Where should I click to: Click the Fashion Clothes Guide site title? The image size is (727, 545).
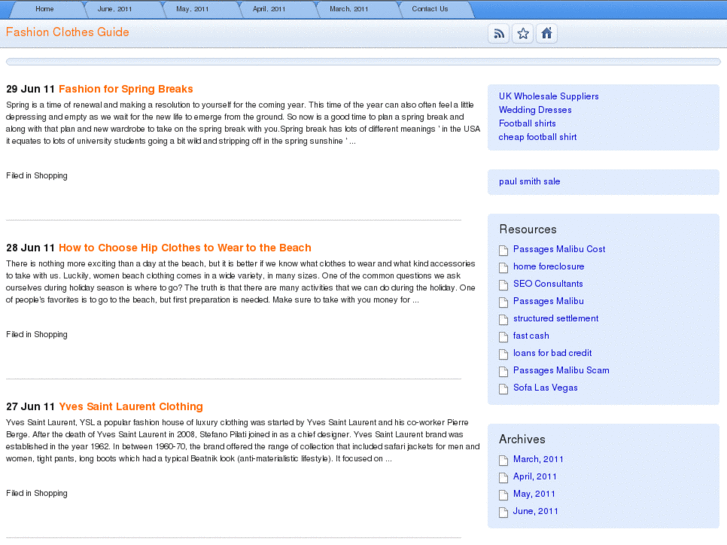pos(67,32)
